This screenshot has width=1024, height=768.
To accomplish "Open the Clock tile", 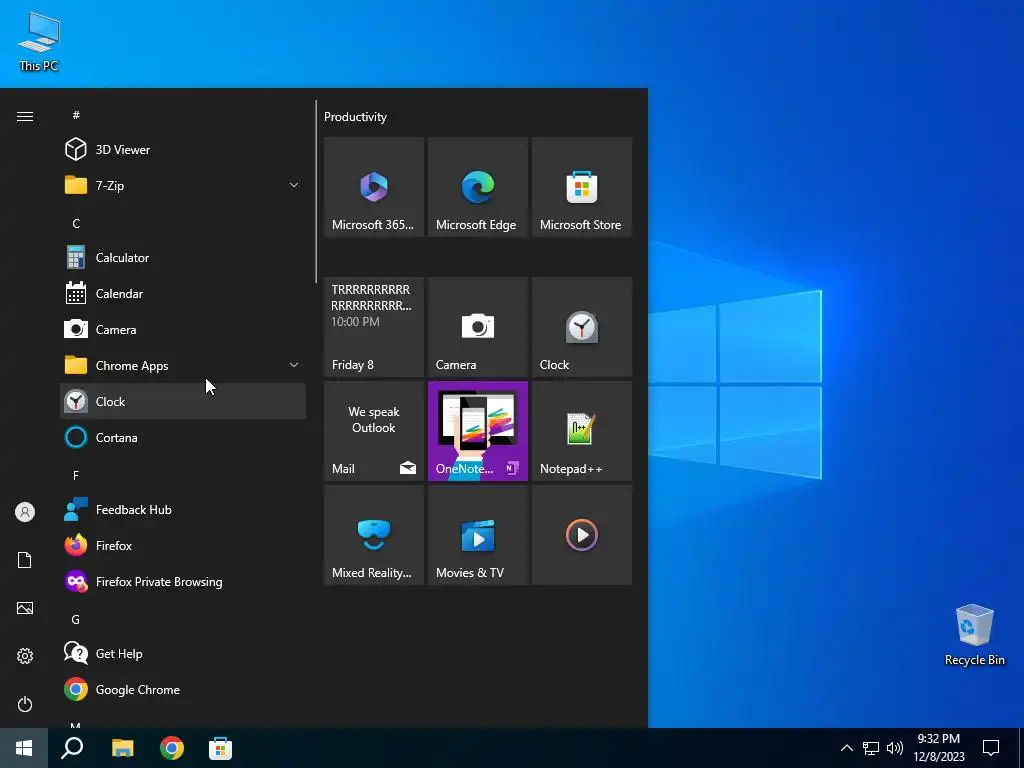I will [582, 327].
